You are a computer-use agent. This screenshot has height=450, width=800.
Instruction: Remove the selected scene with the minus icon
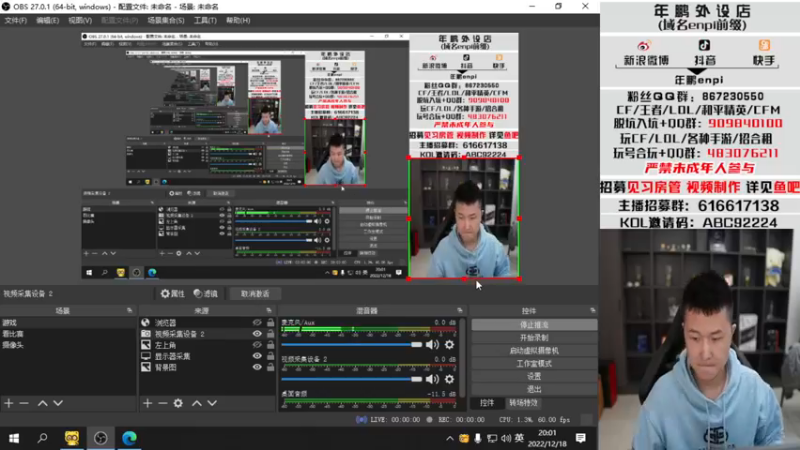[23, 403]
